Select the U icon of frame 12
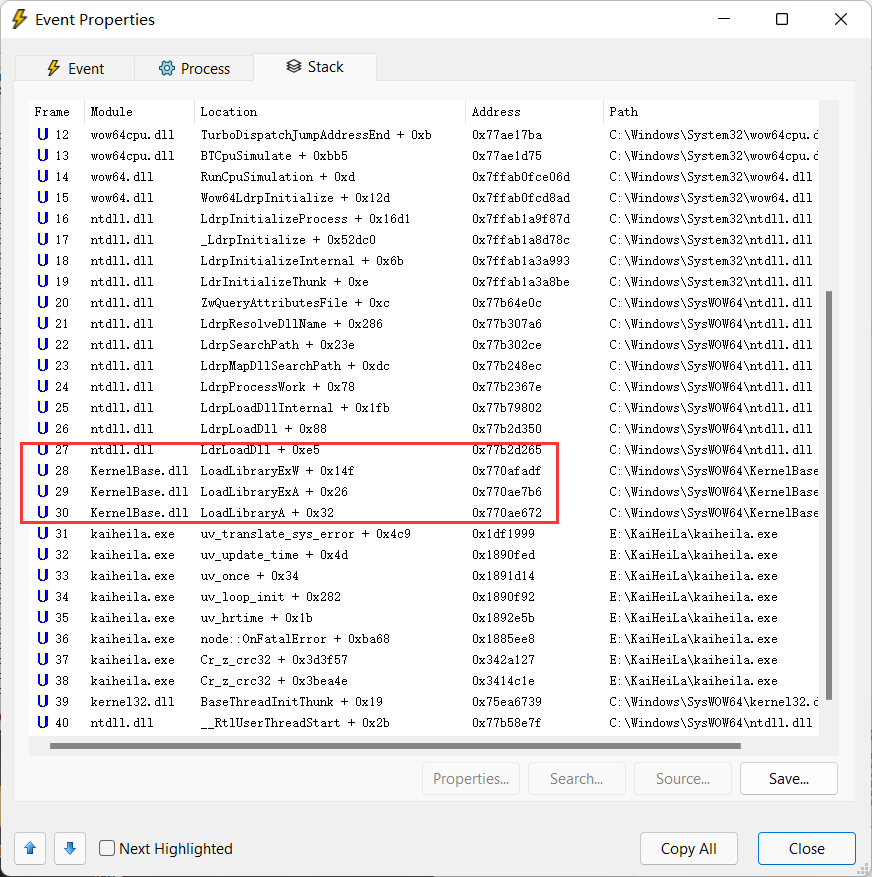This screenshot has height=877, width=872. click(43, 134)
